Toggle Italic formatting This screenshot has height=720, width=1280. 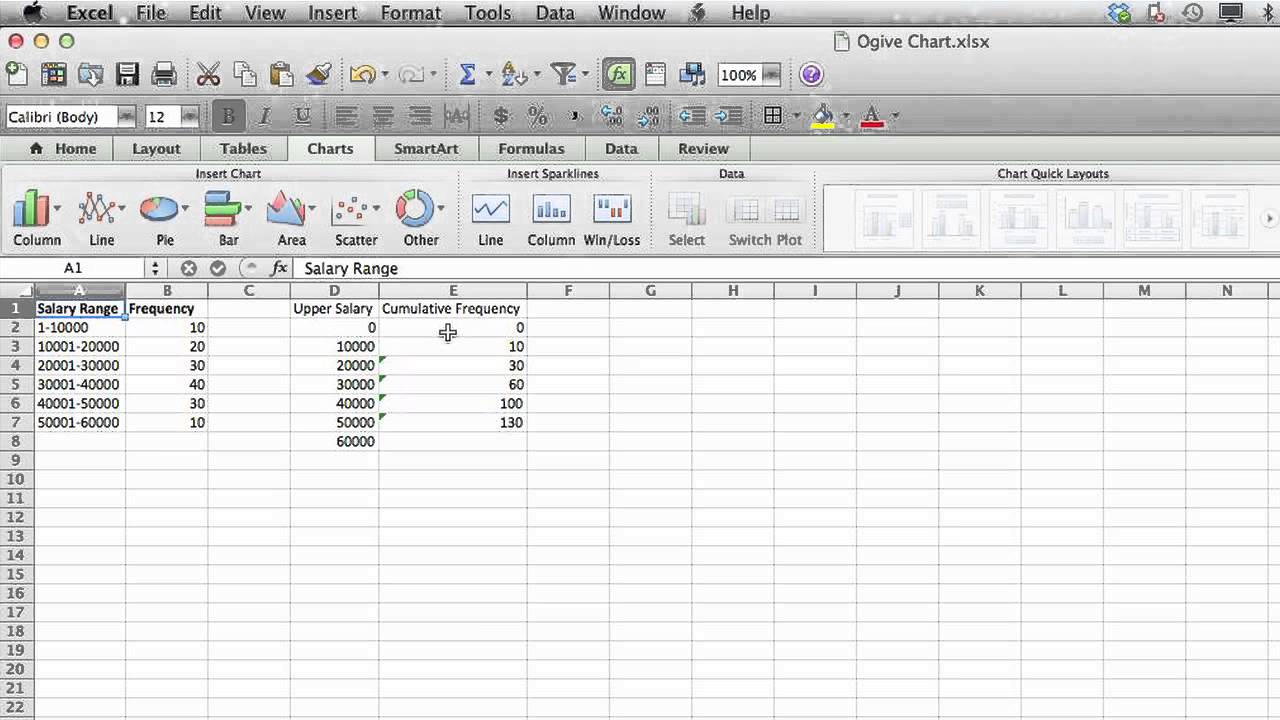[x=265, y=117]
